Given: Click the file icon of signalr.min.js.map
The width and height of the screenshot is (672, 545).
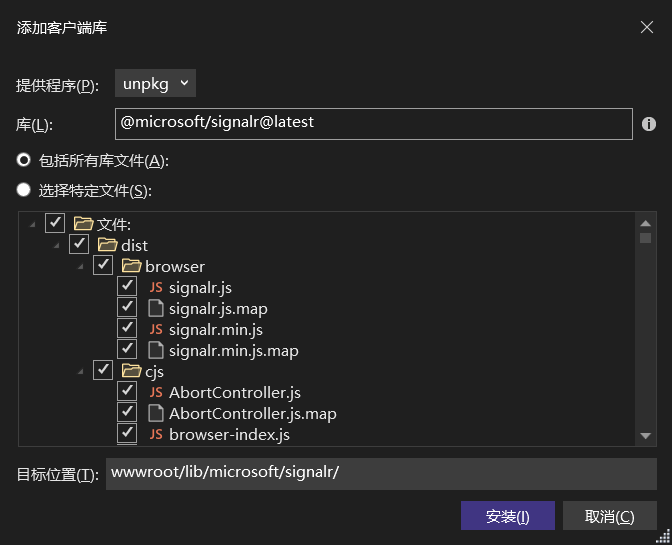Looking at the screenshot, I should 156,350.
